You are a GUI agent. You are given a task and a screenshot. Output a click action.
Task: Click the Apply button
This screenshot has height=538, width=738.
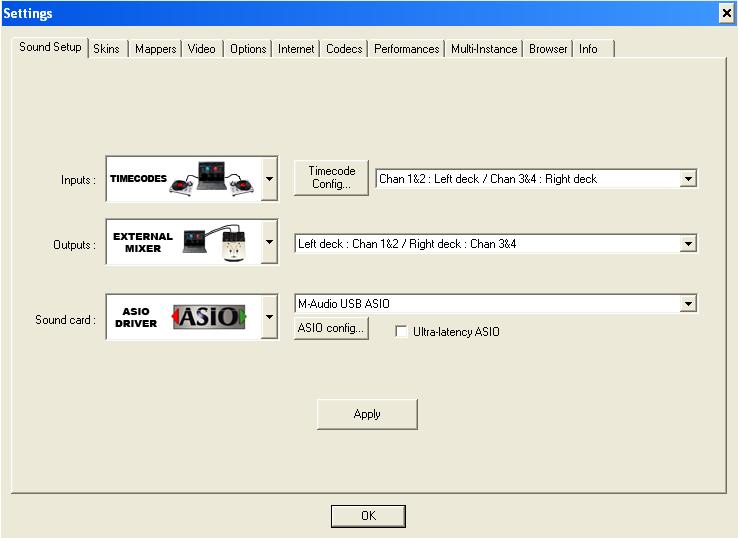367,414
